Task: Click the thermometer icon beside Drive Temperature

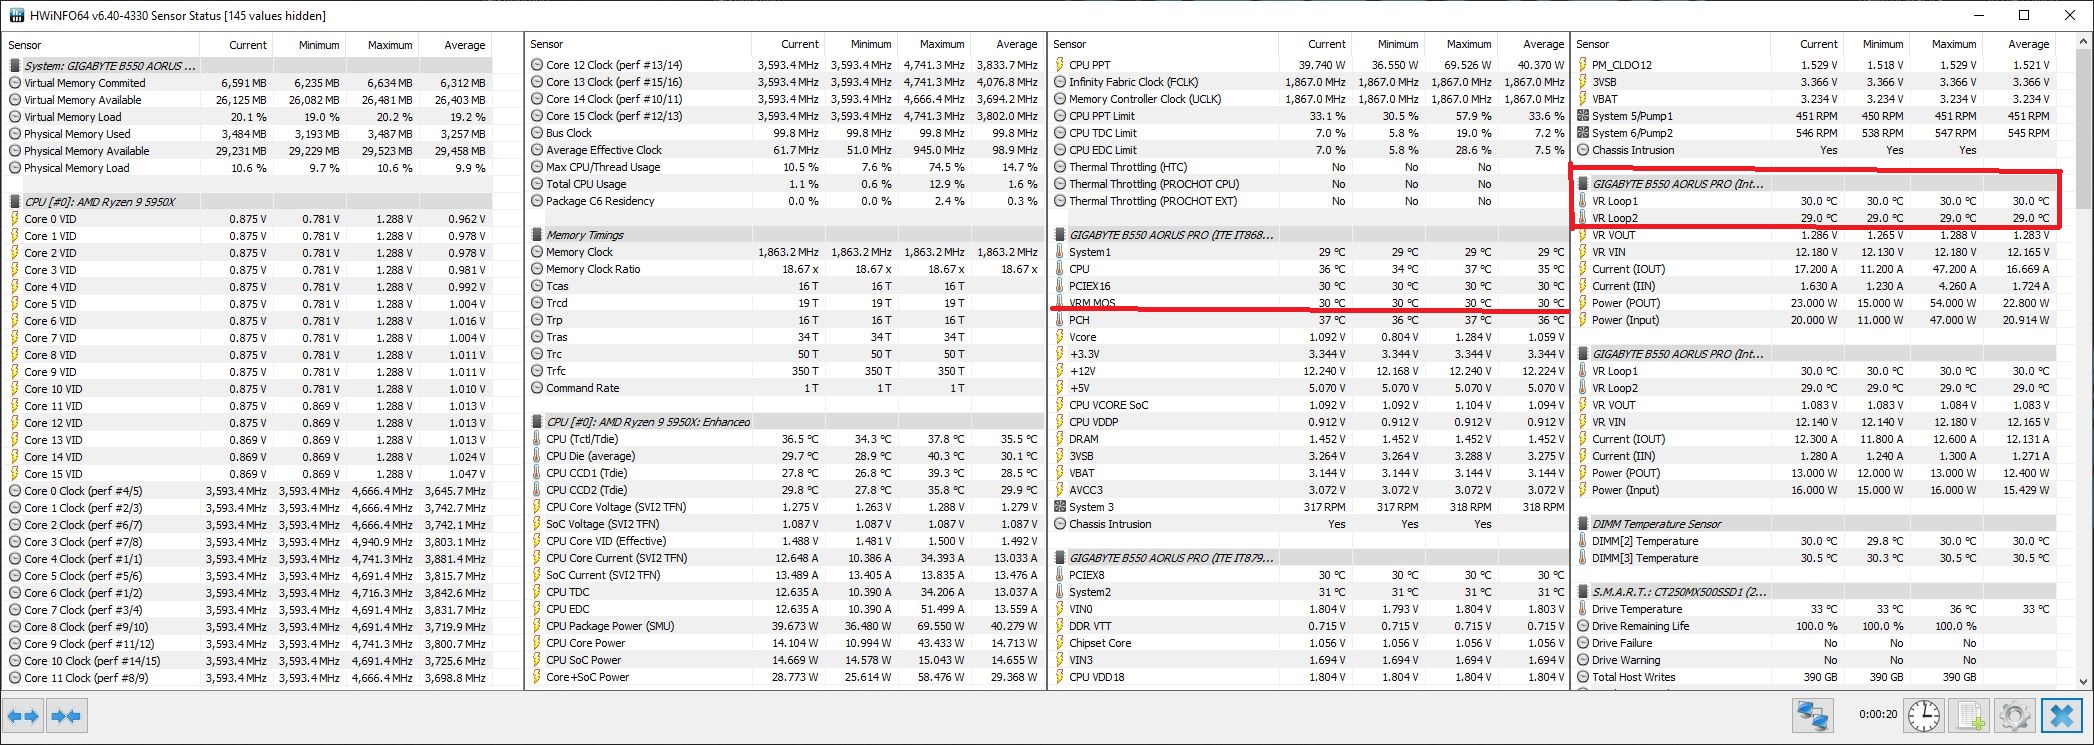Action: point(1583,609)
